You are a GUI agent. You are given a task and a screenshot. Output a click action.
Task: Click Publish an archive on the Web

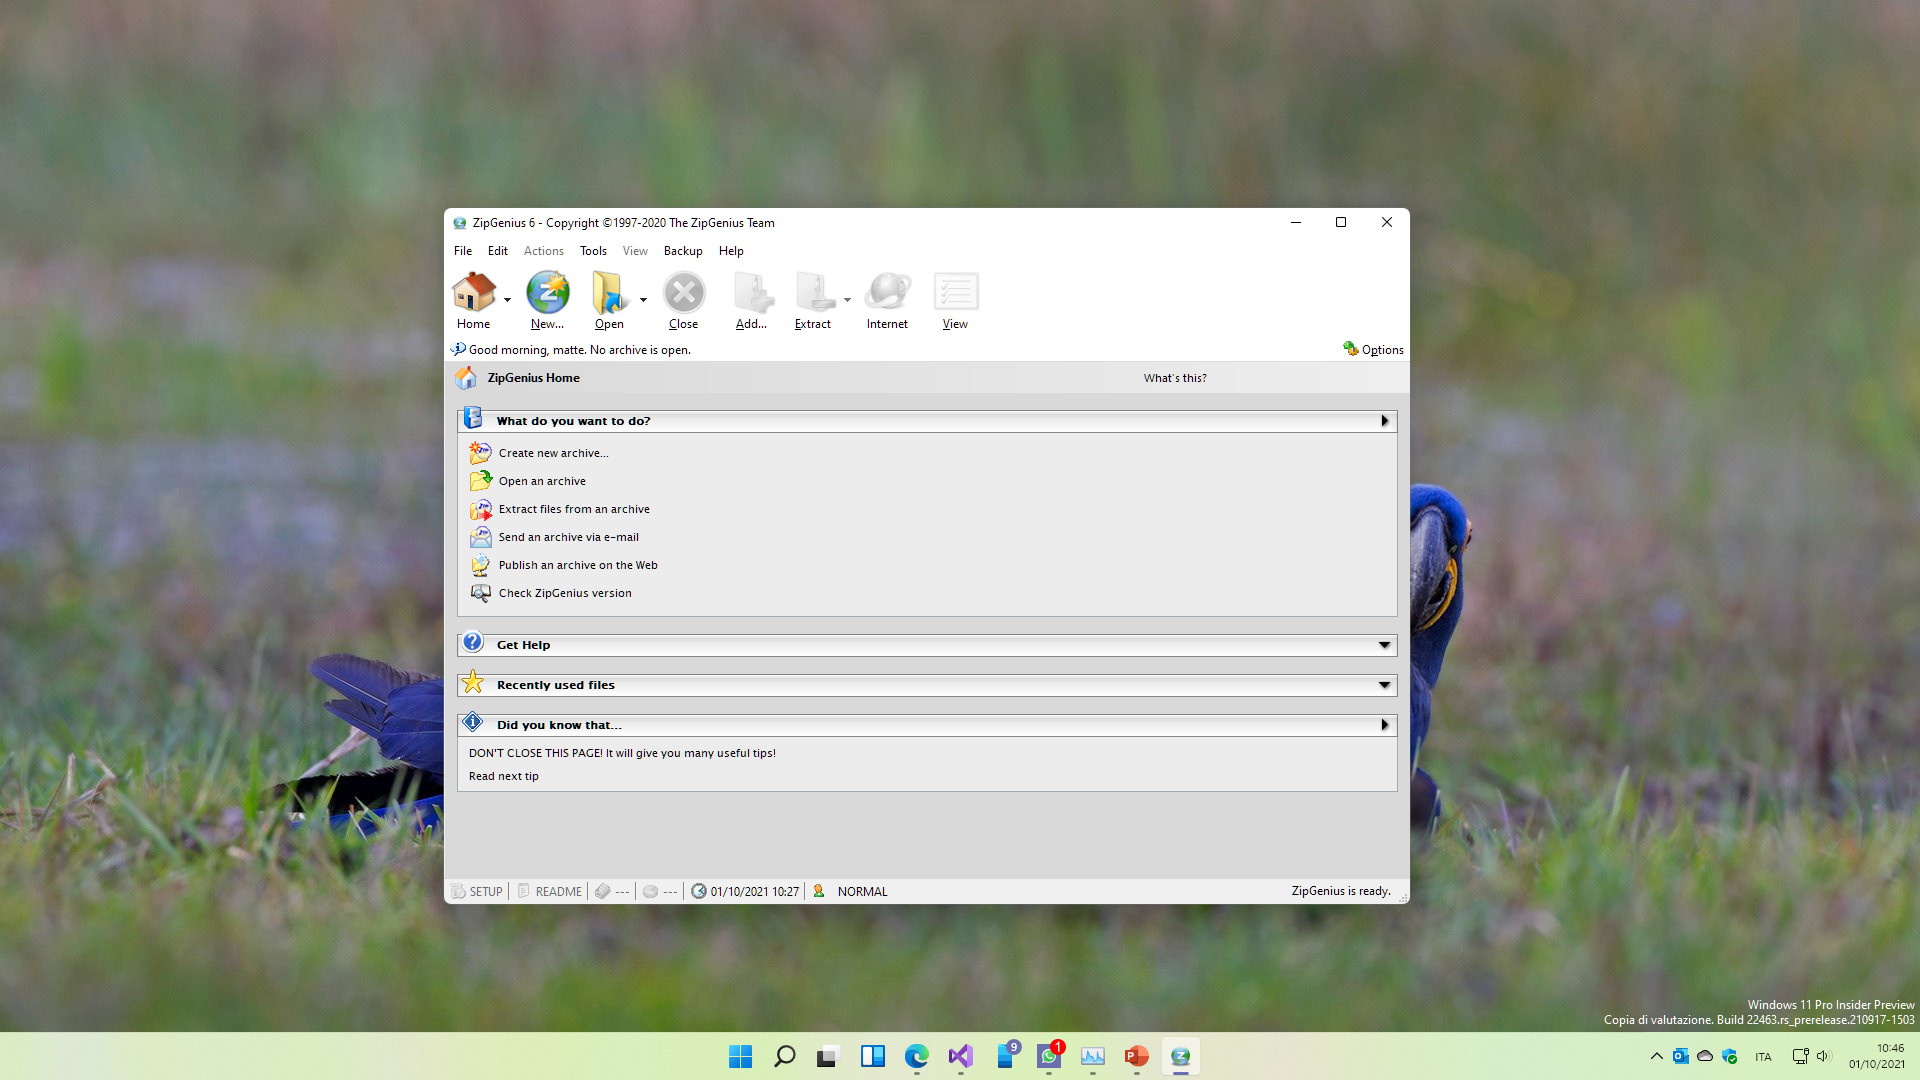(578, 565)
